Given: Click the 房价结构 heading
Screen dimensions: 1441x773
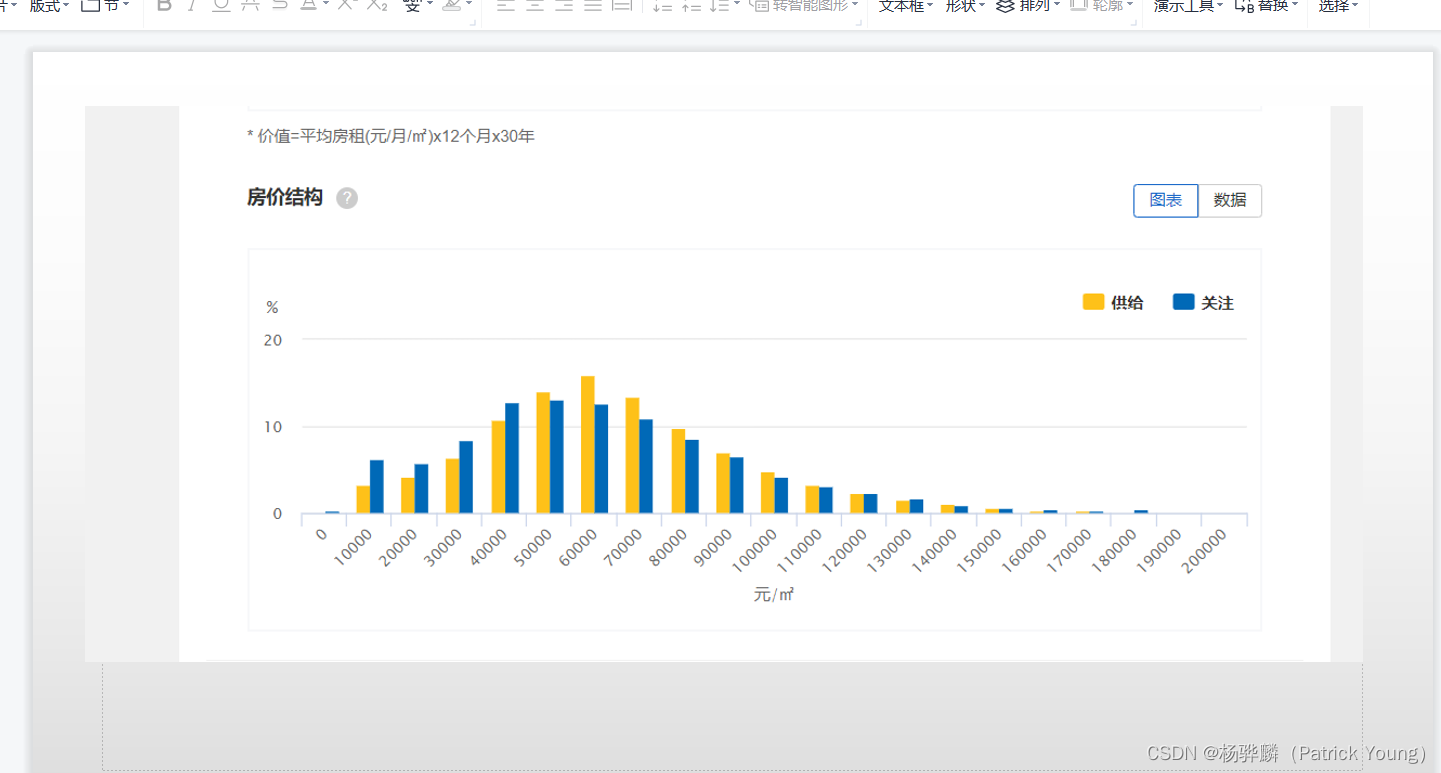Looking at the screenshot, I should [x=285, y=197].
